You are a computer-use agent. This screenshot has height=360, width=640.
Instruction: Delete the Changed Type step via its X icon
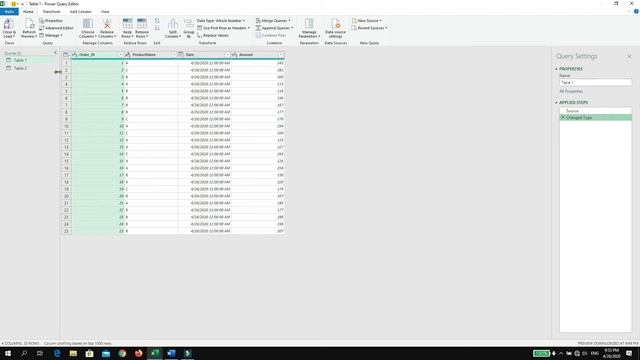tap(563, 118)
